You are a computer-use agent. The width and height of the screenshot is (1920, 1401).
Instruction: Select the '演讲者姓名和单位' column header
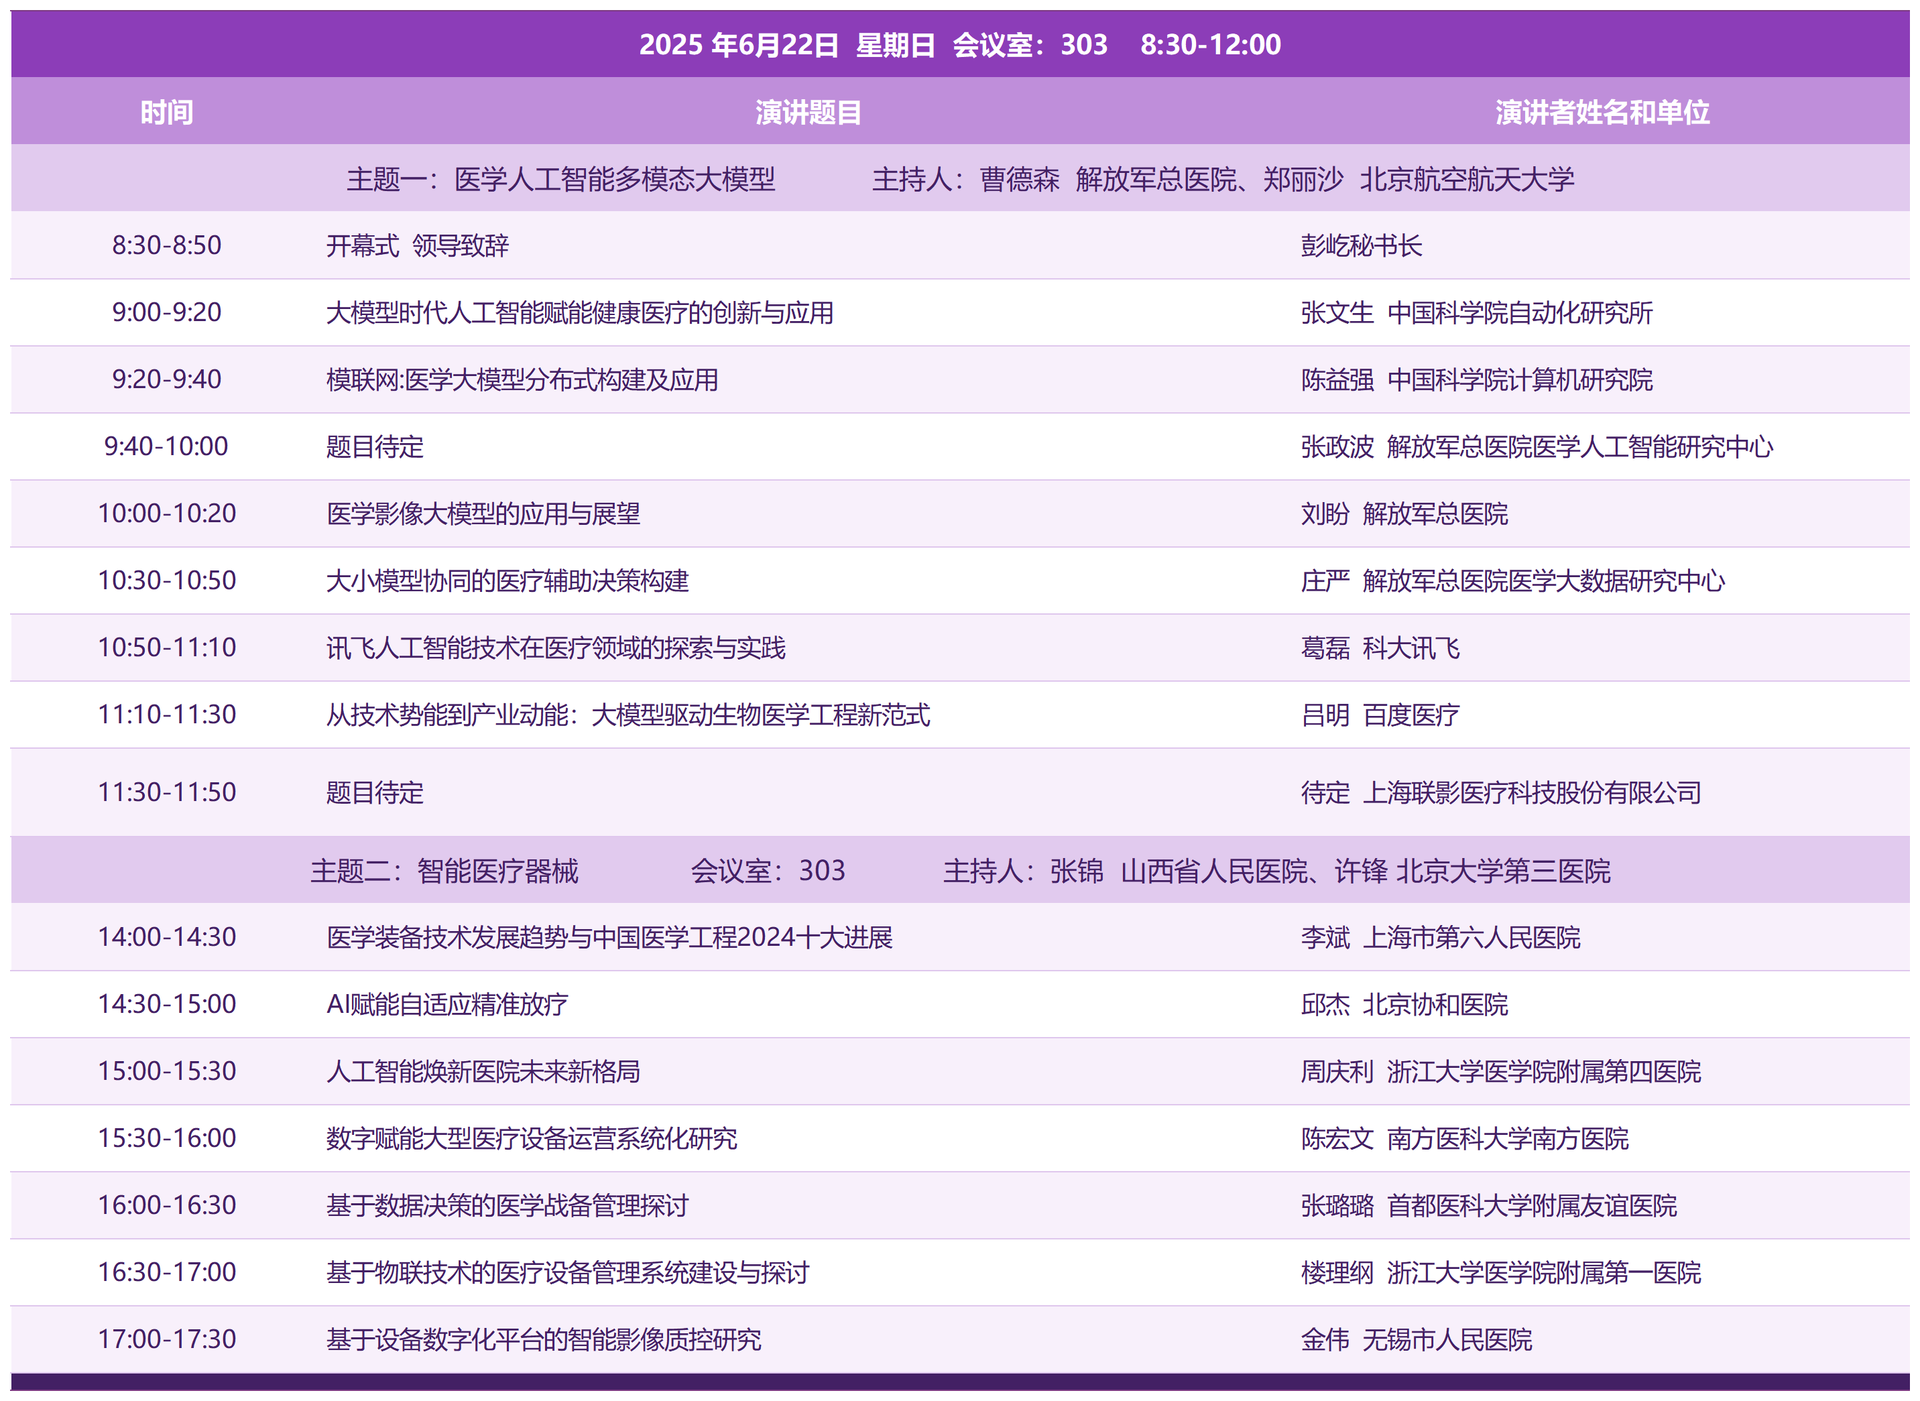point(1602,112)
